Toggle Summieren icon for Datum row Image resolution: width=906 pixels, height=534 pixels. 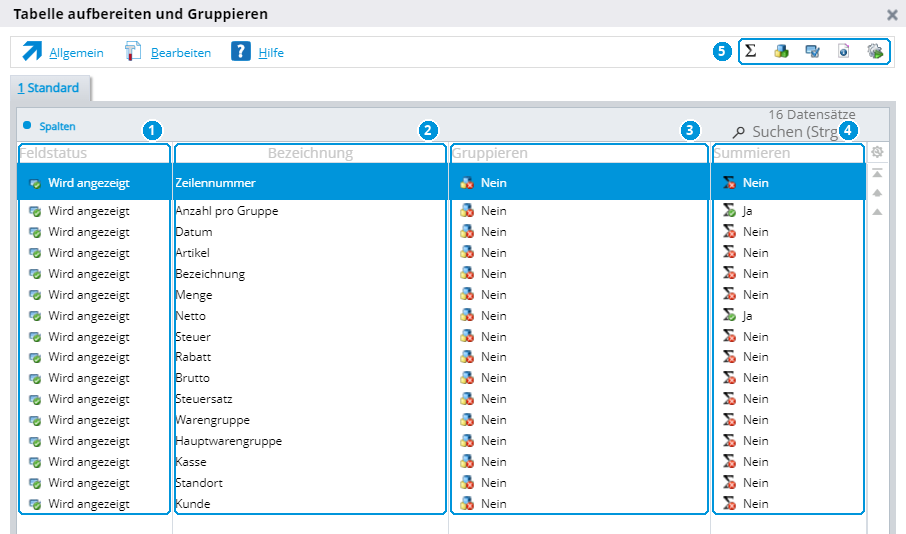729,232
